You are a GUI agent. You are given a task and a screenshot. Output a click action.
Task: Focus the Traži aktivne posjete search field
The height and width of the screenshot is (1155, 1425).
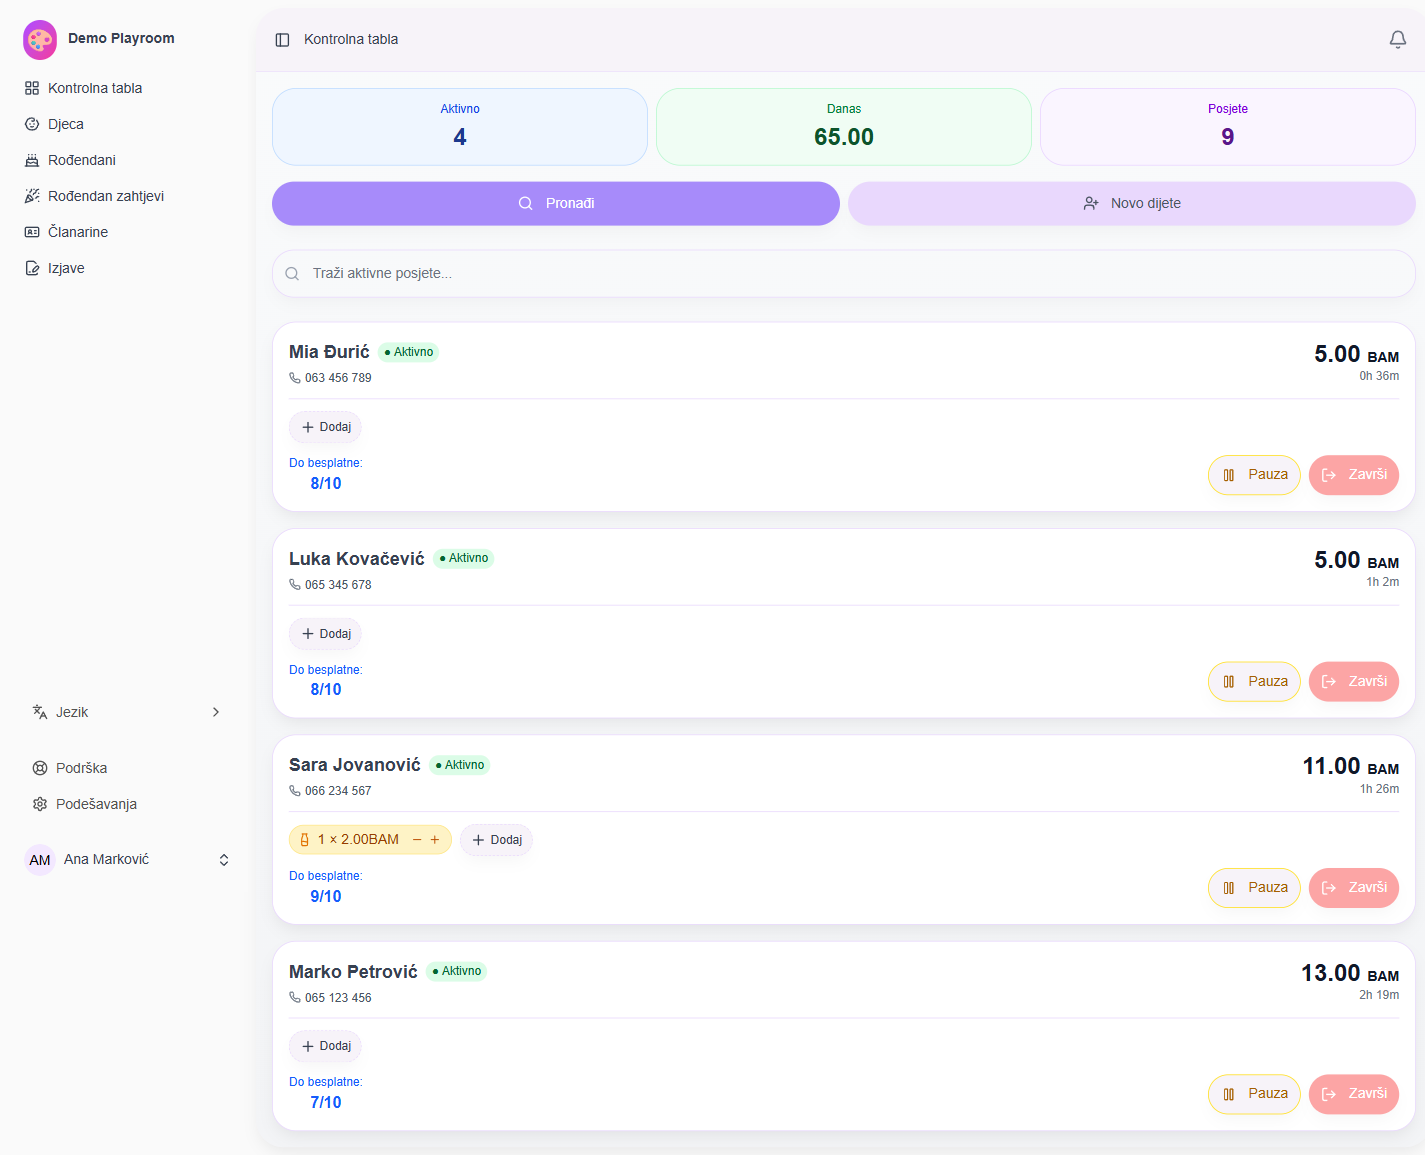[x=844, y=274]
